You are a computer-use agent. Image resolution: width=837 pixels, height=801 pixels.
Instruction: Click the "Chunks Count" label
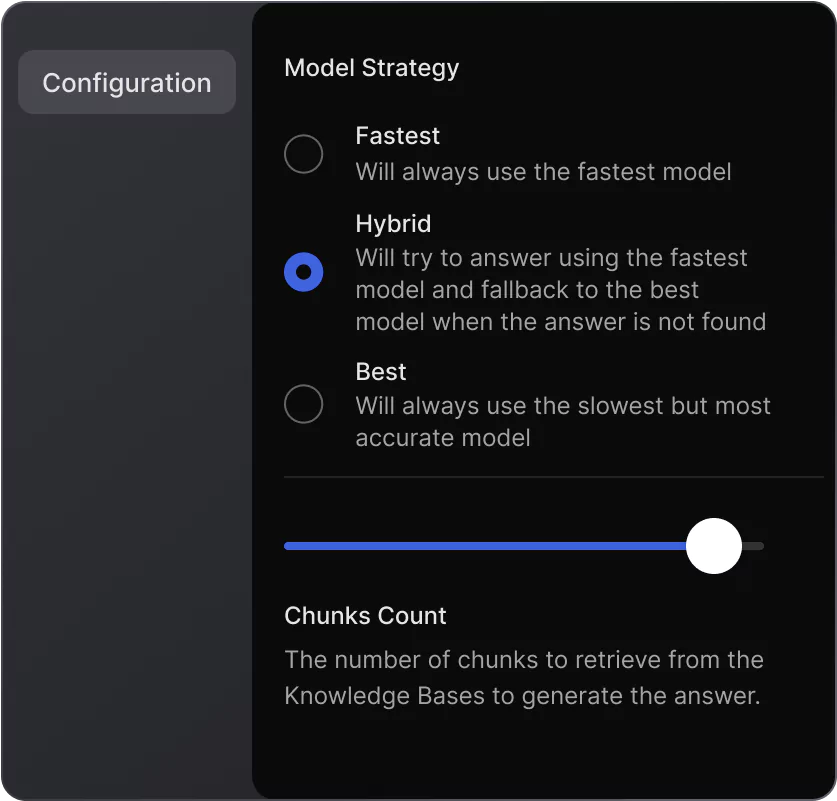[365, 616]
